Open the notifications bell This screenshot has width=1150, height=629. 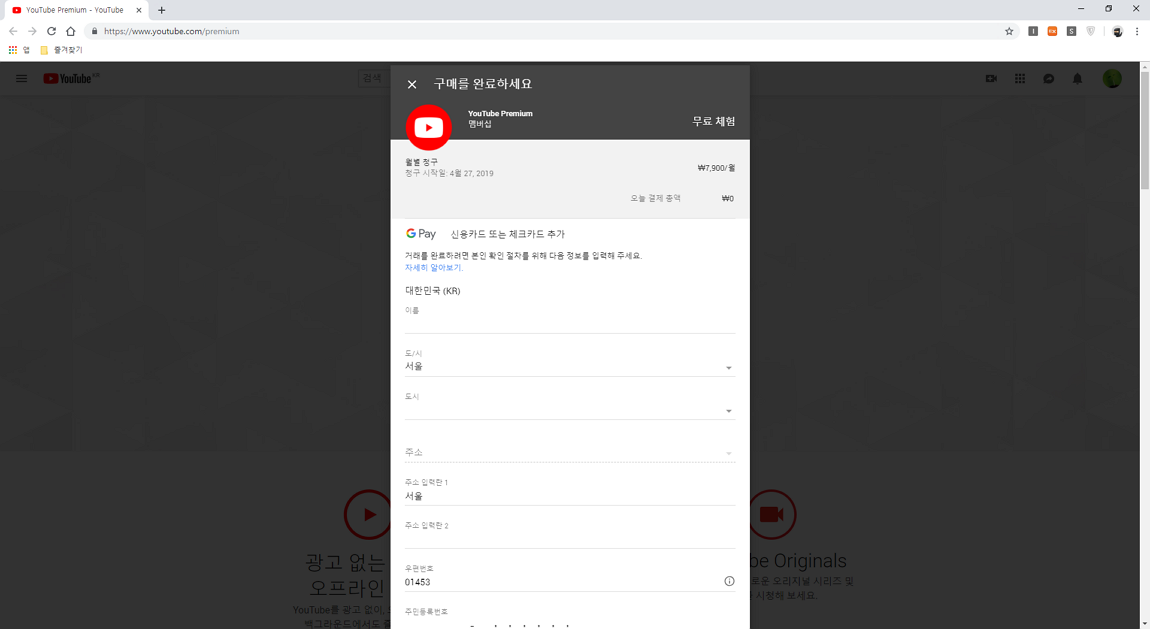pyautogui.click(x=1077, y=78)
